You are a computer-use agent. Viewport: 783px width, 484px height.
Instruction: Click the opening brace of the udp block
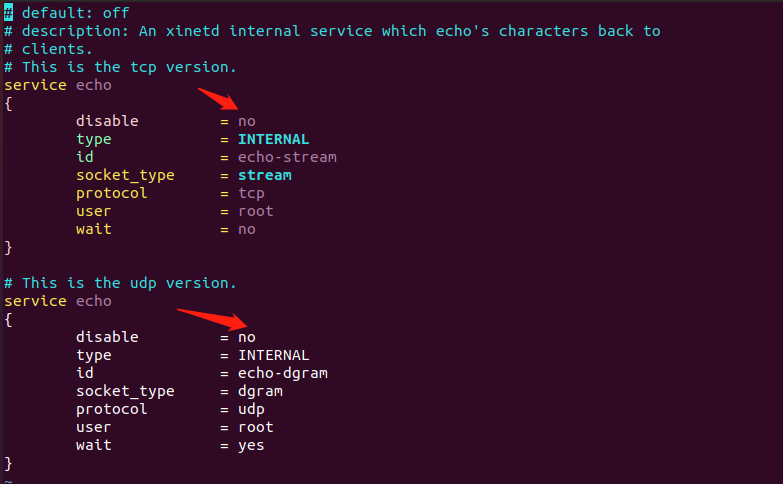pos(9,319)
